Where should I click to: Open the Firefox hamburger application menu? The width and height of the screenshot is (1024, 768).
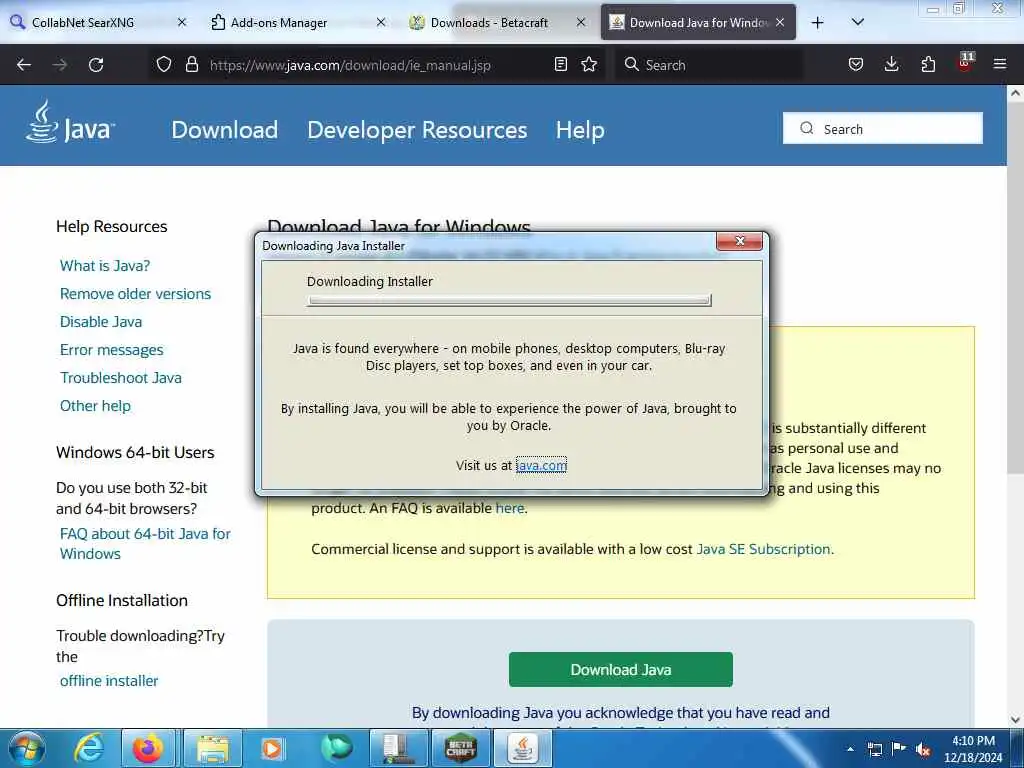coord(1000,64)
